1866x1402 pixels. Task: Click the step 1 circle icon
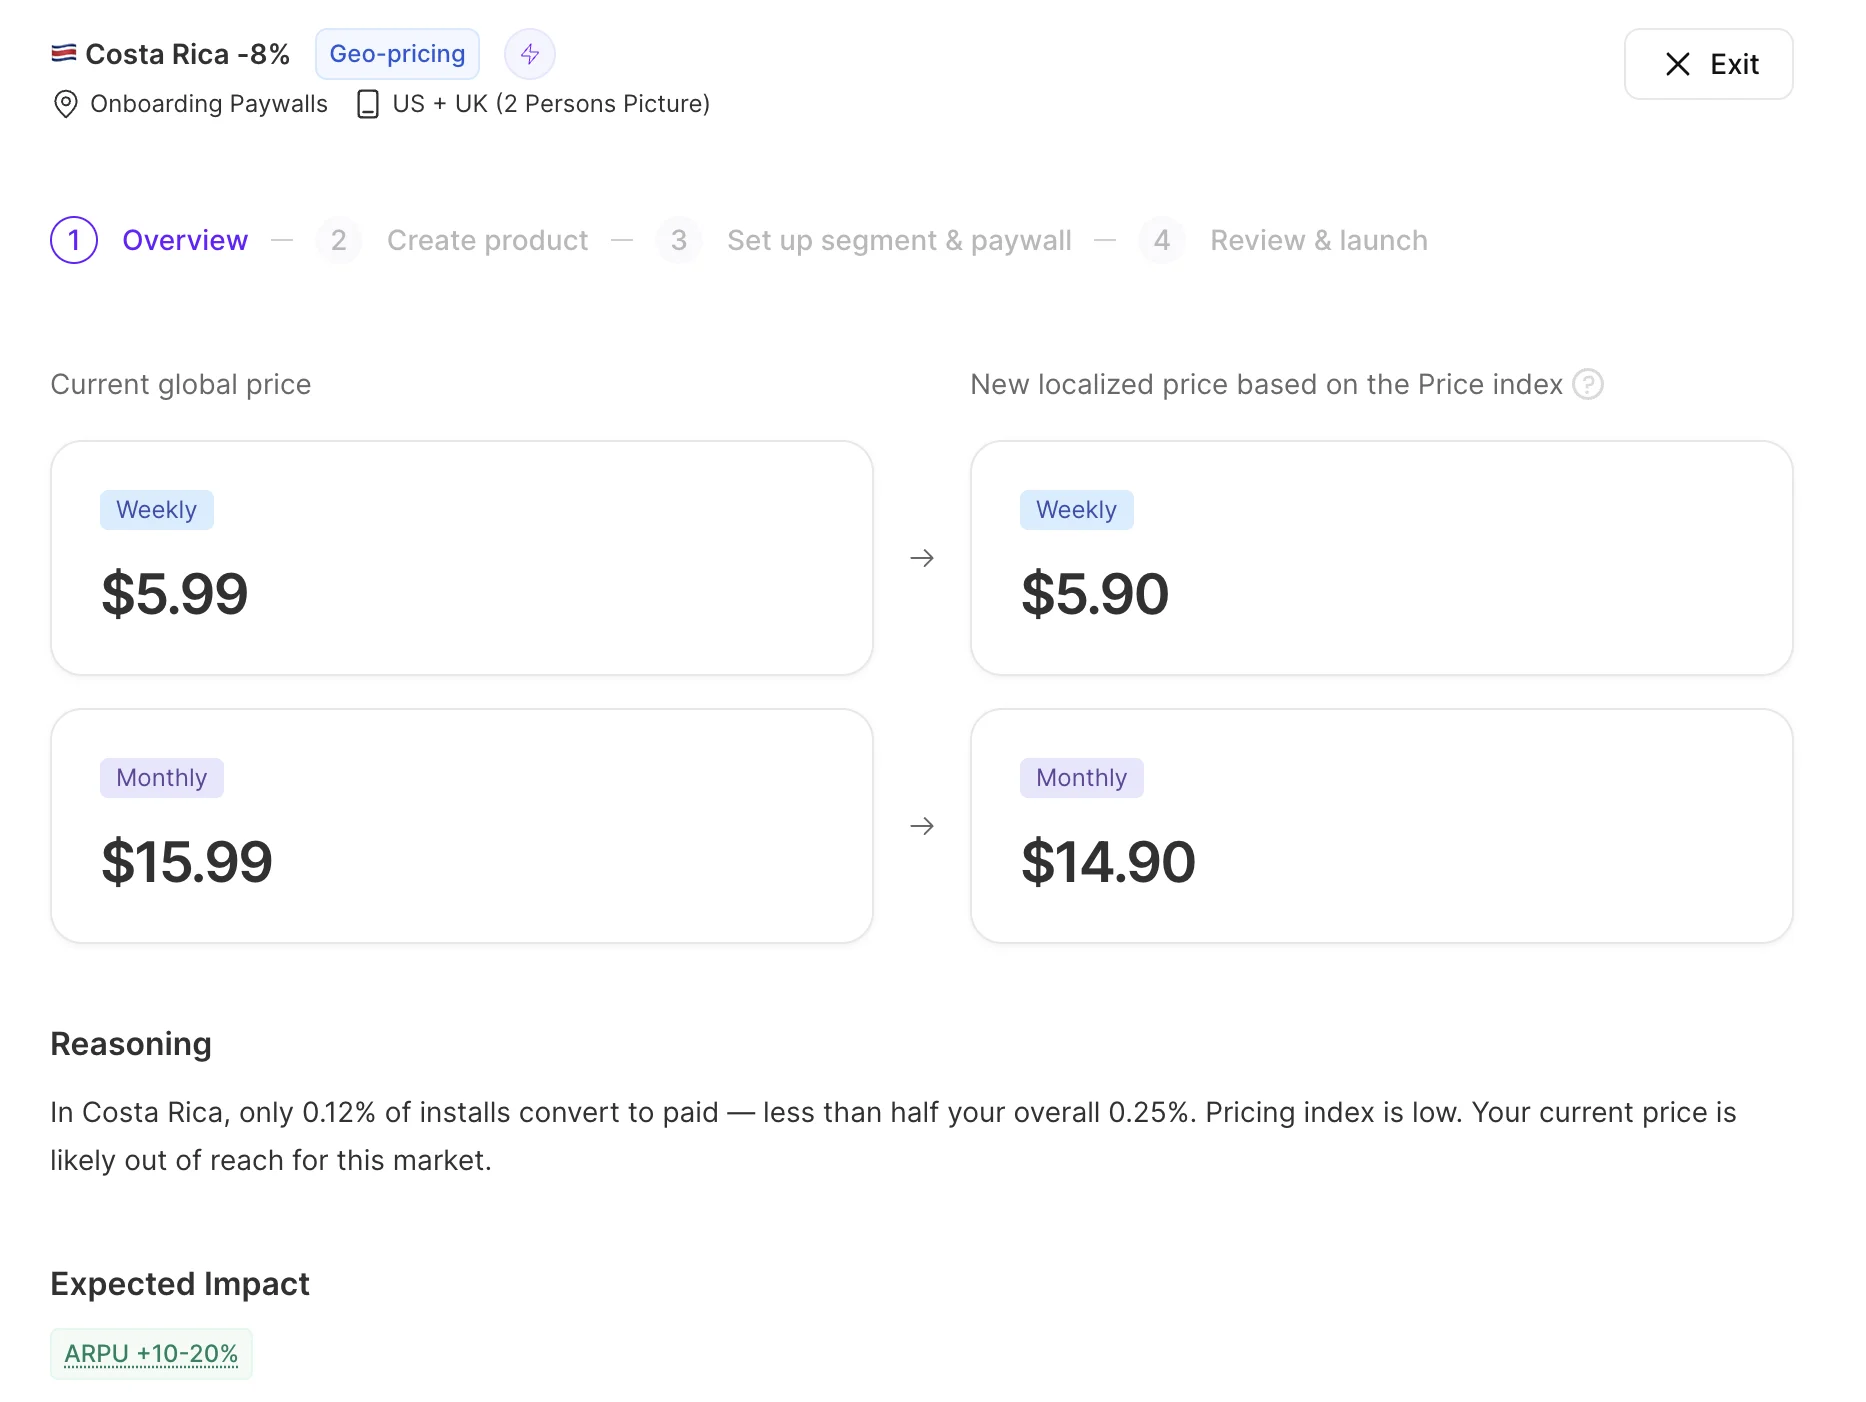(74, 240)
